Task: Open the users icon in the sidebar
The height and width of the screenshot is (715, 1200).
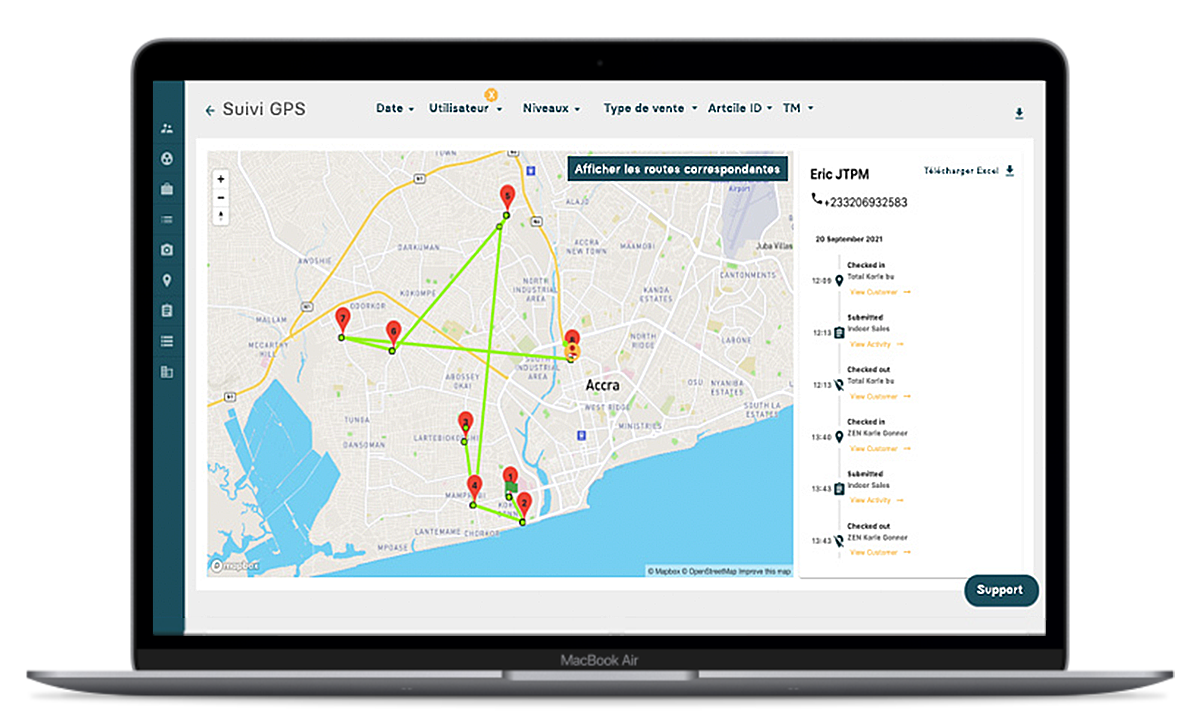Action: [x=167, y=128]
